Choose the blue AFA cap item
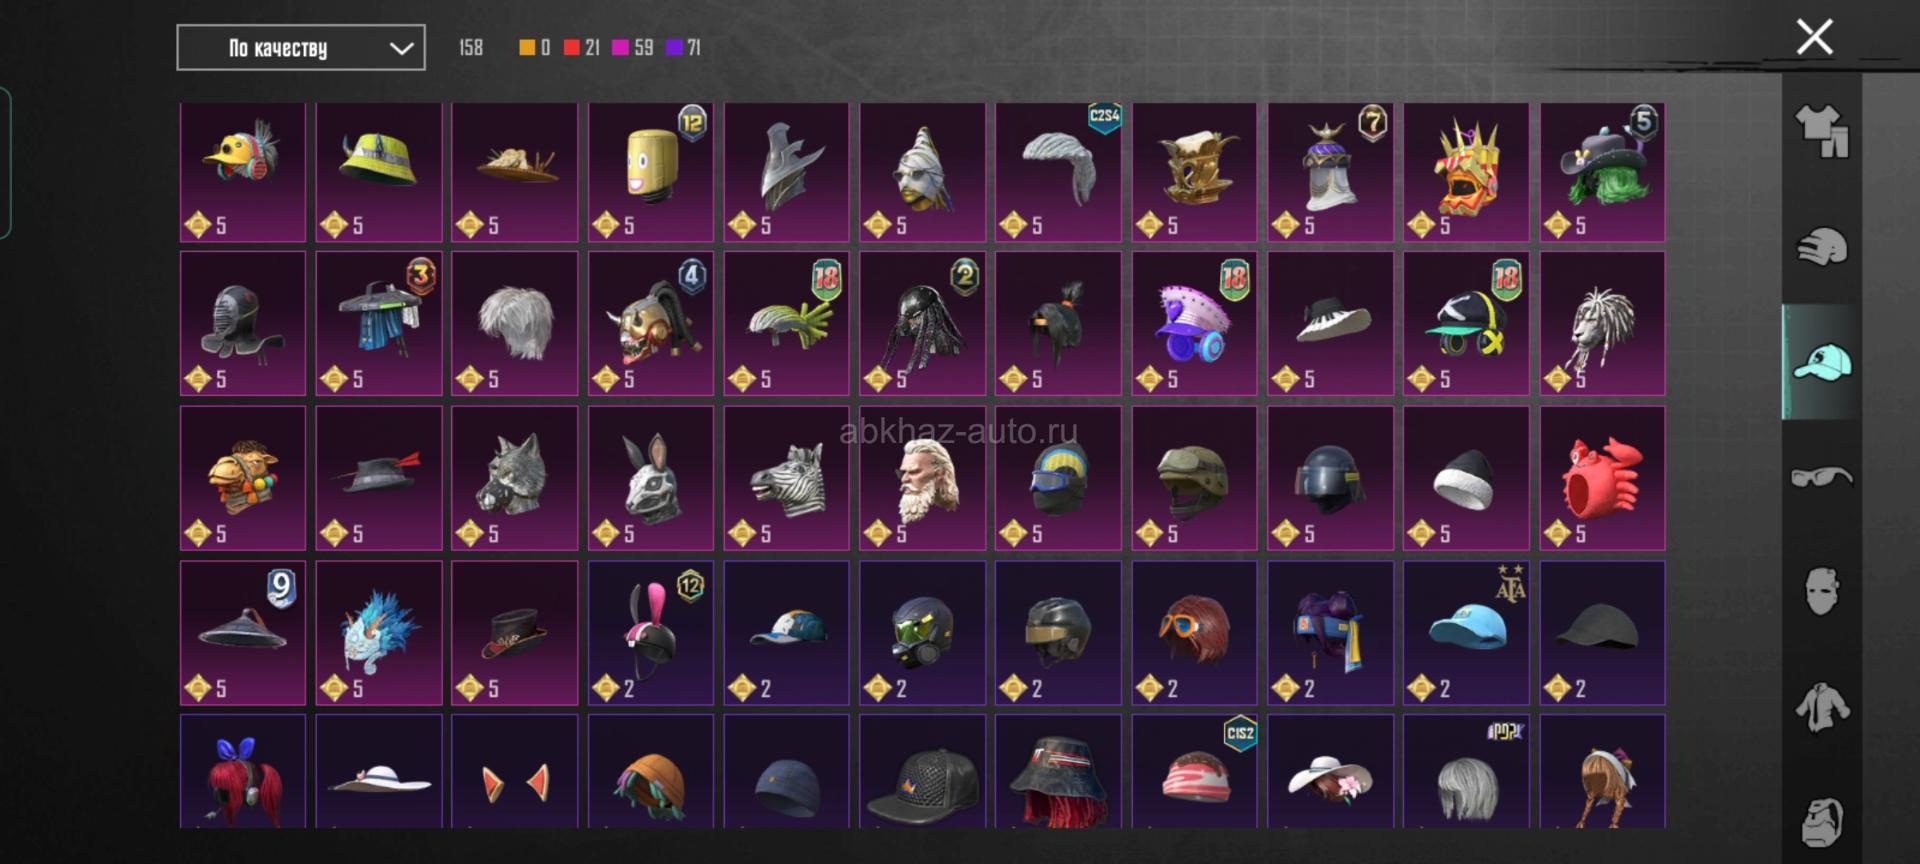1920x864 pixels. [x=1466, y=633]
